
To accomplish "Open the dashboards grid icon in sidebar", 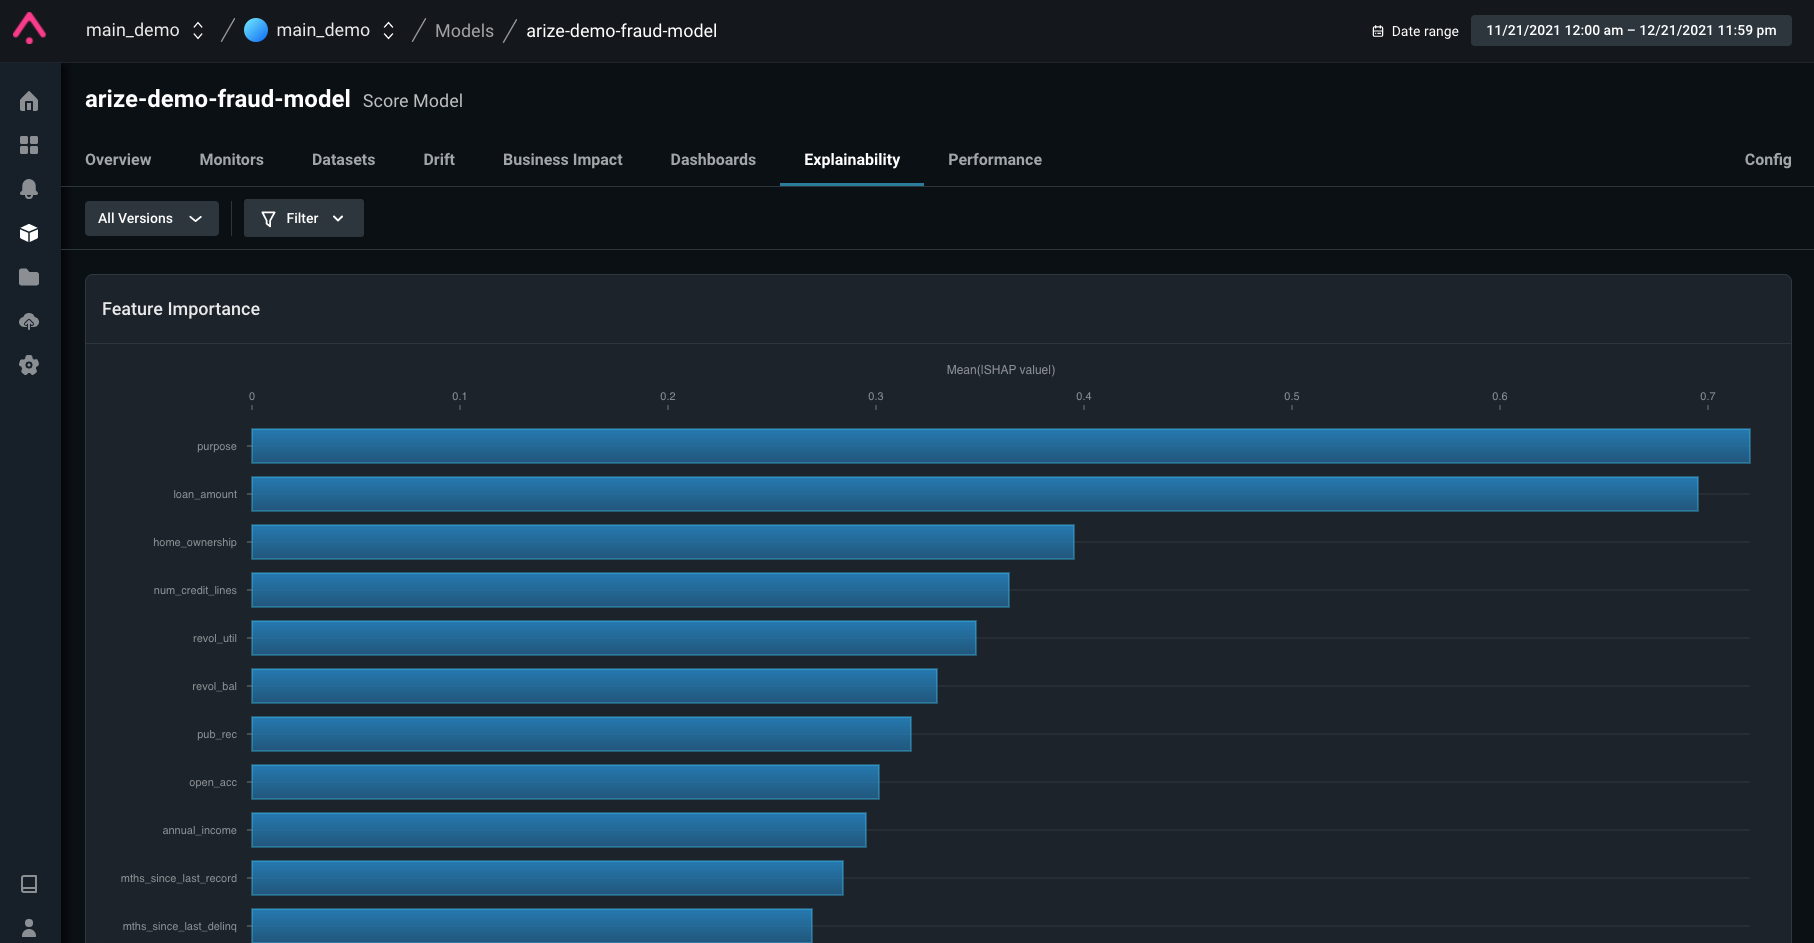I will (x=29, y=145).
